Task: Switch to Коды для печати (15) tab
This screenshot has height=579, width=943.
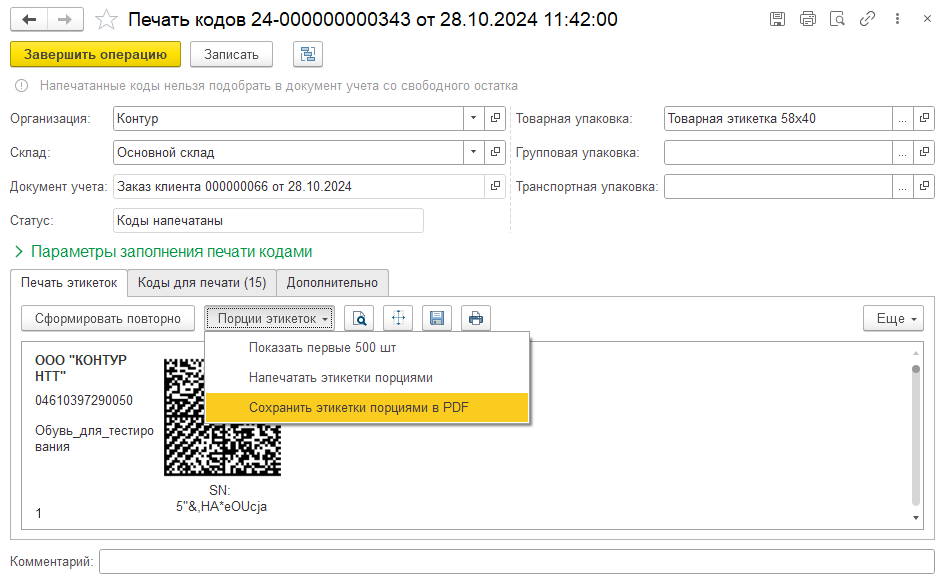Action: (201, 283)
